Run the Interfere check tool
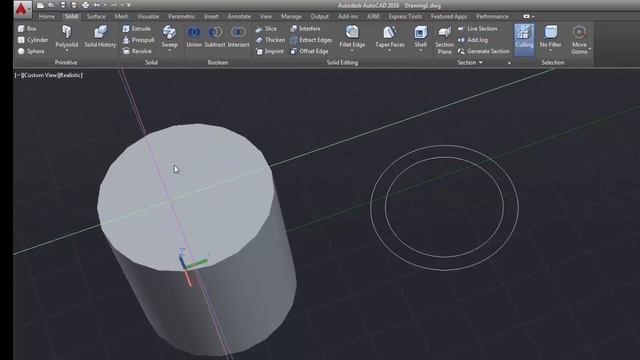This screenshot has height=360, width=640. pyautogui.click(x=305, y=29)
